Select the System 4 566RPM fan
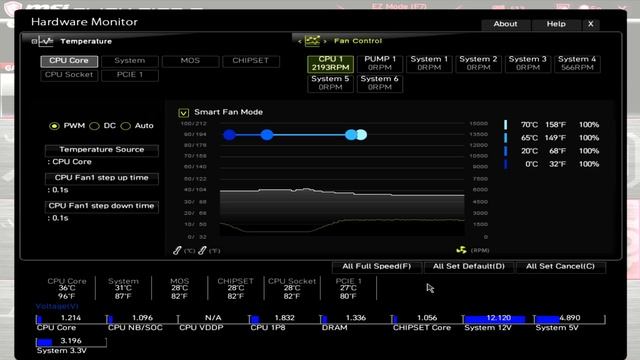This screenshot has height=360, width=640. (x=577, y=64)
